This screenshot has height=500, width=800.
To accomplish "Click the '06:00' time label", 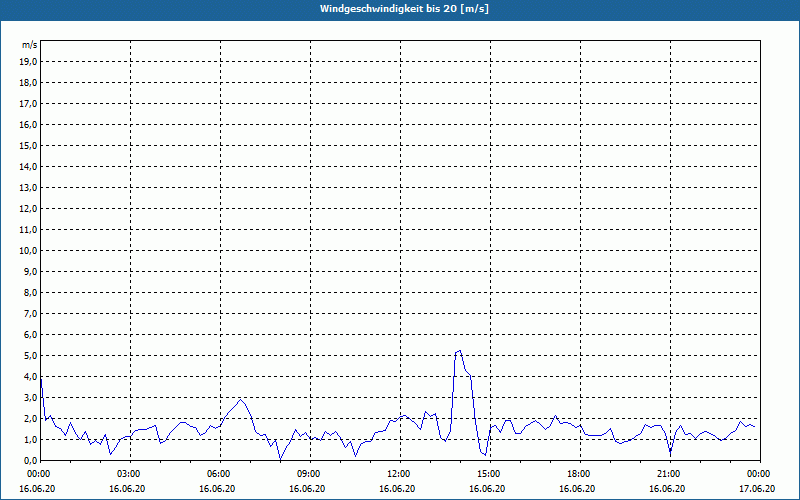I will coord(220,474).
